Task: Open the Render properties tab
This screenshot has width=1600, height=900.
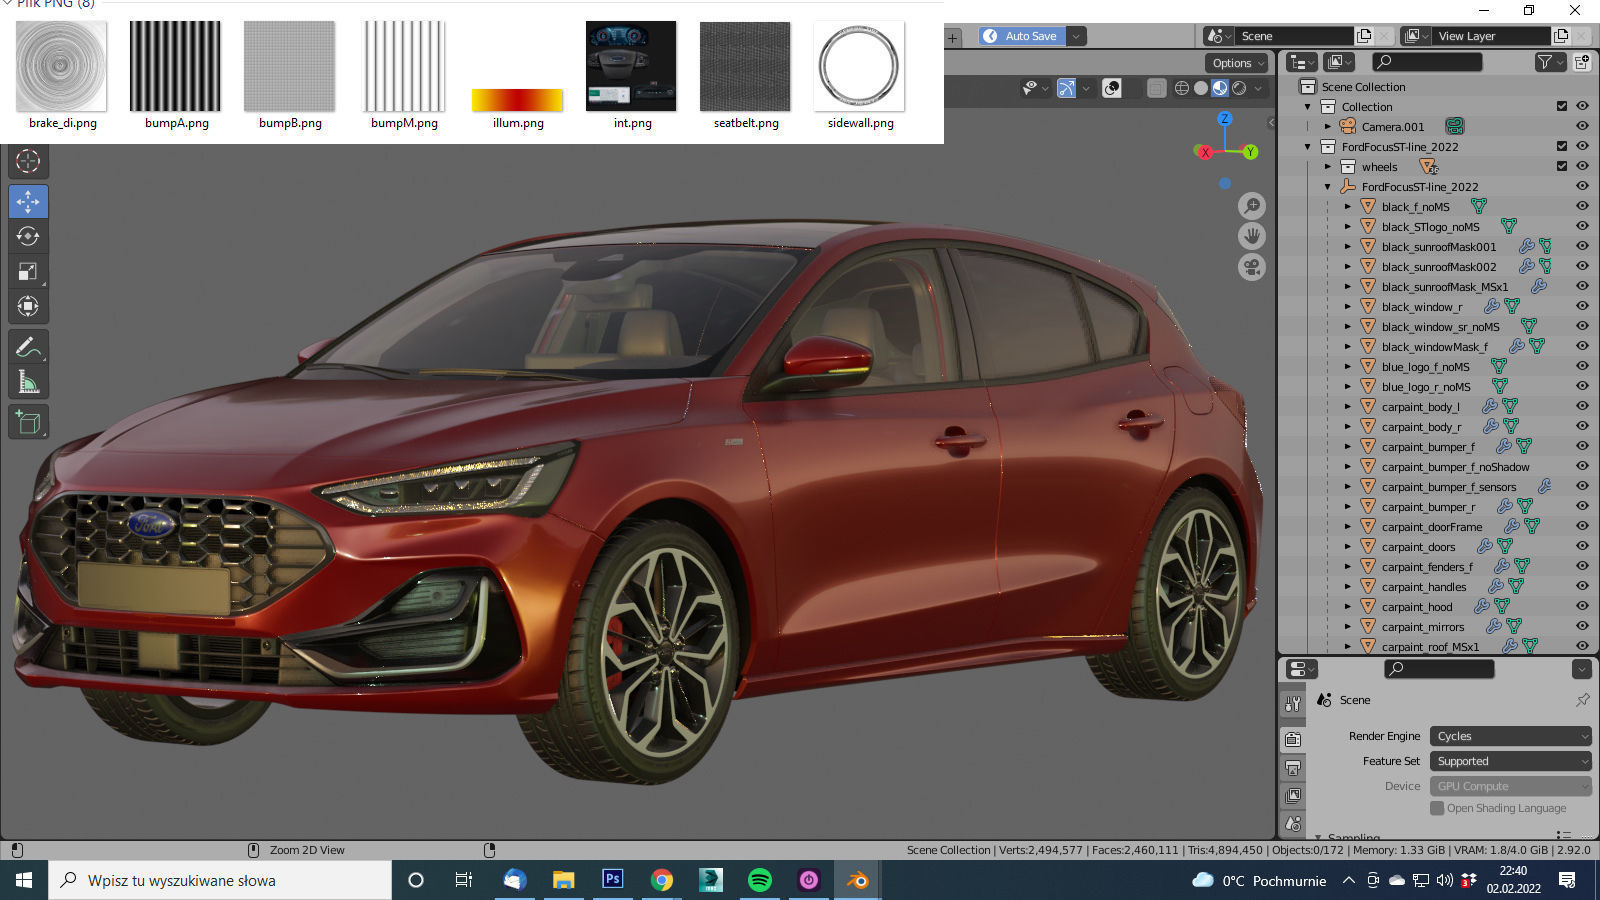Action: (x=1293, y=740)
